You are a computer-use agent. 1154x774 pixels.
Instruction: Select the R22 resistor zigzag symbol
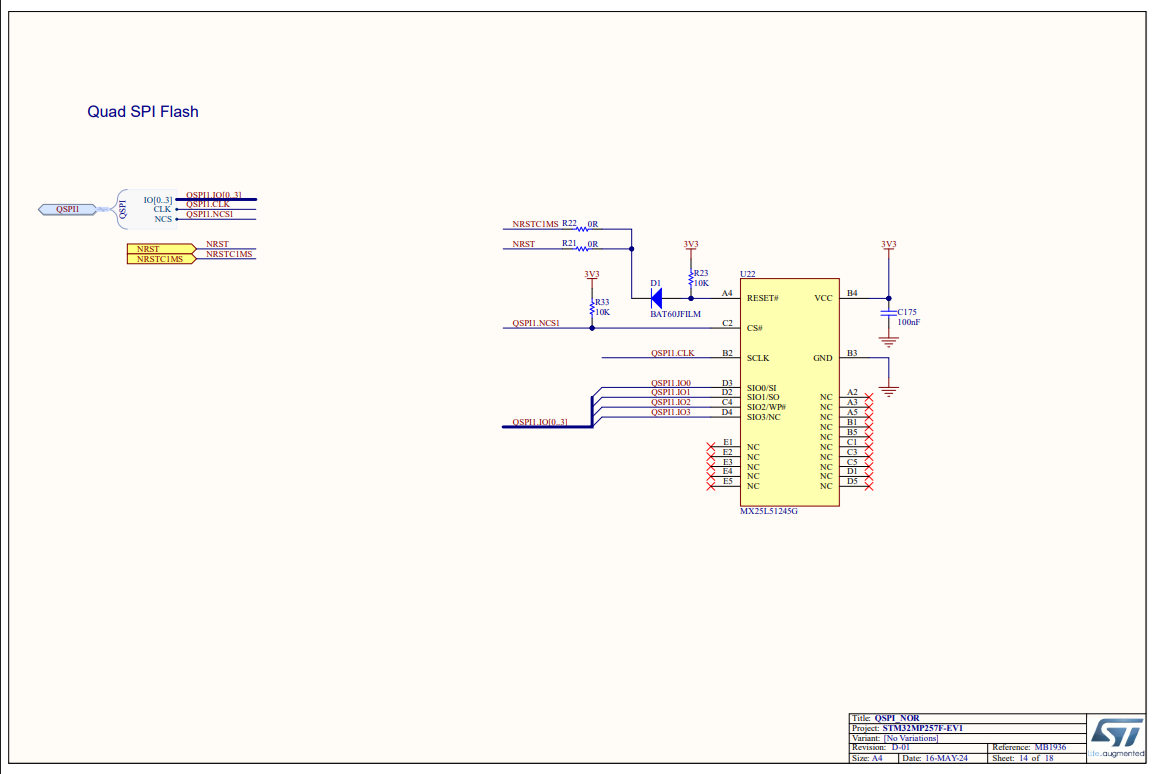point(582,229)
